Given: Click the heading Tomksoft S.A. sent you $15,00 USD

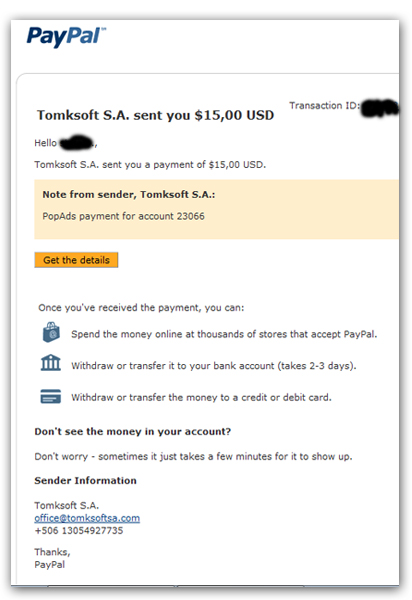Looking at the screenshot, I should 155,115.
